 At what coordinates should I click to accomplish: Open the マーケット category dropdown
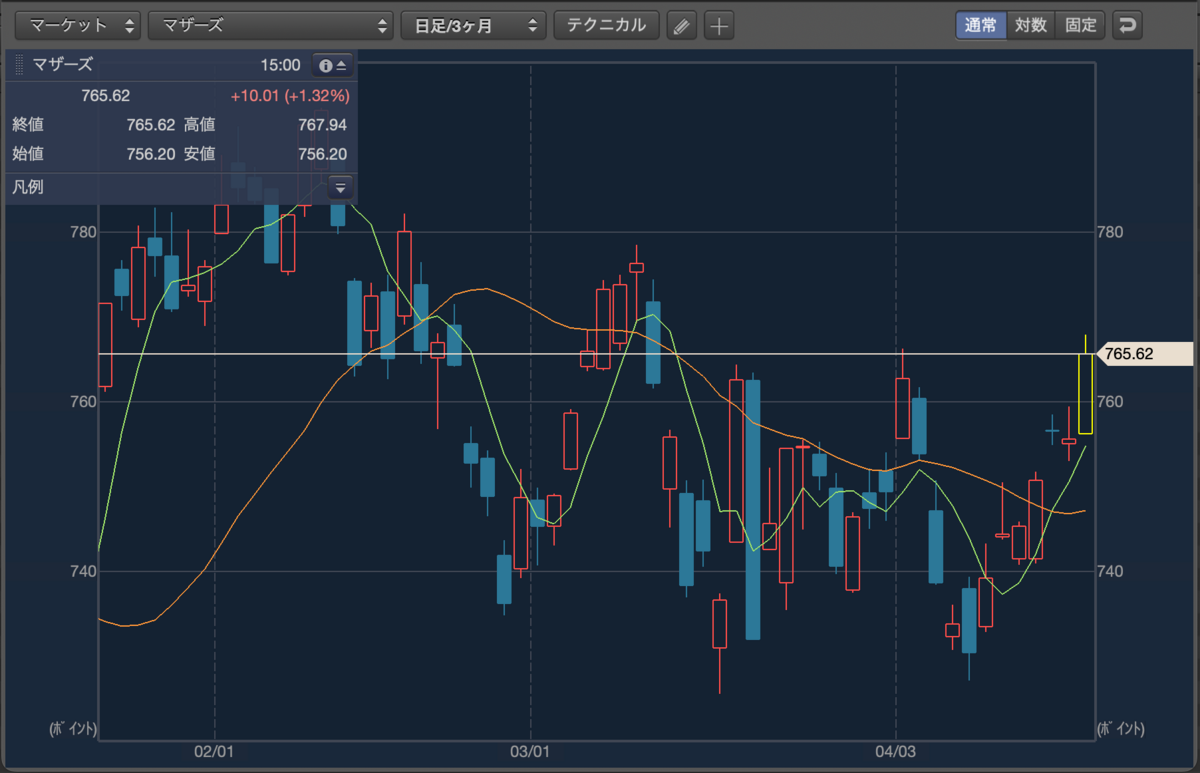pyautogui.click(x=79, y=25)
